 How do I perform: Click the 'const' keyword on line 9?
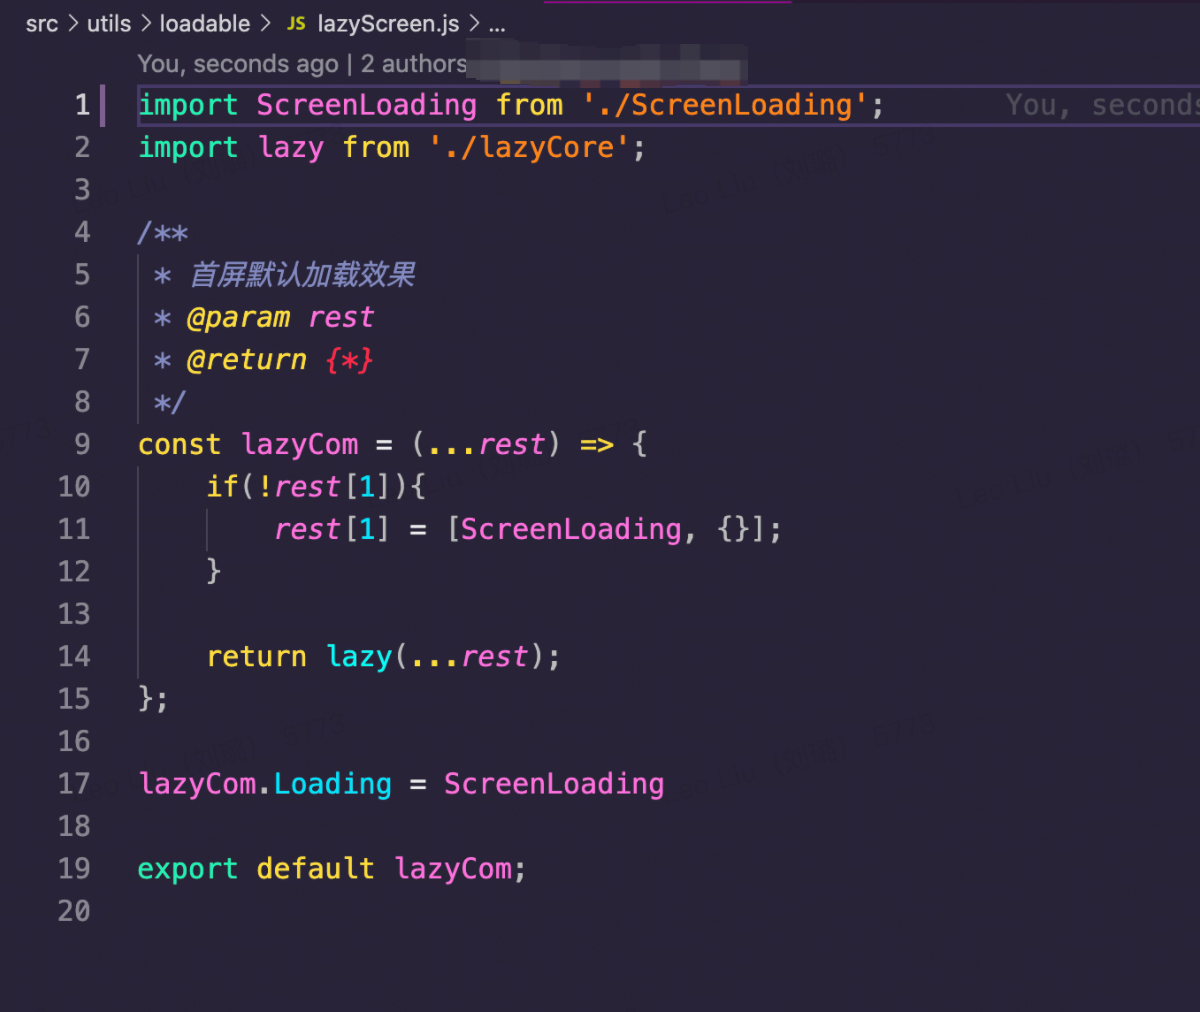[x=179, y=444]
